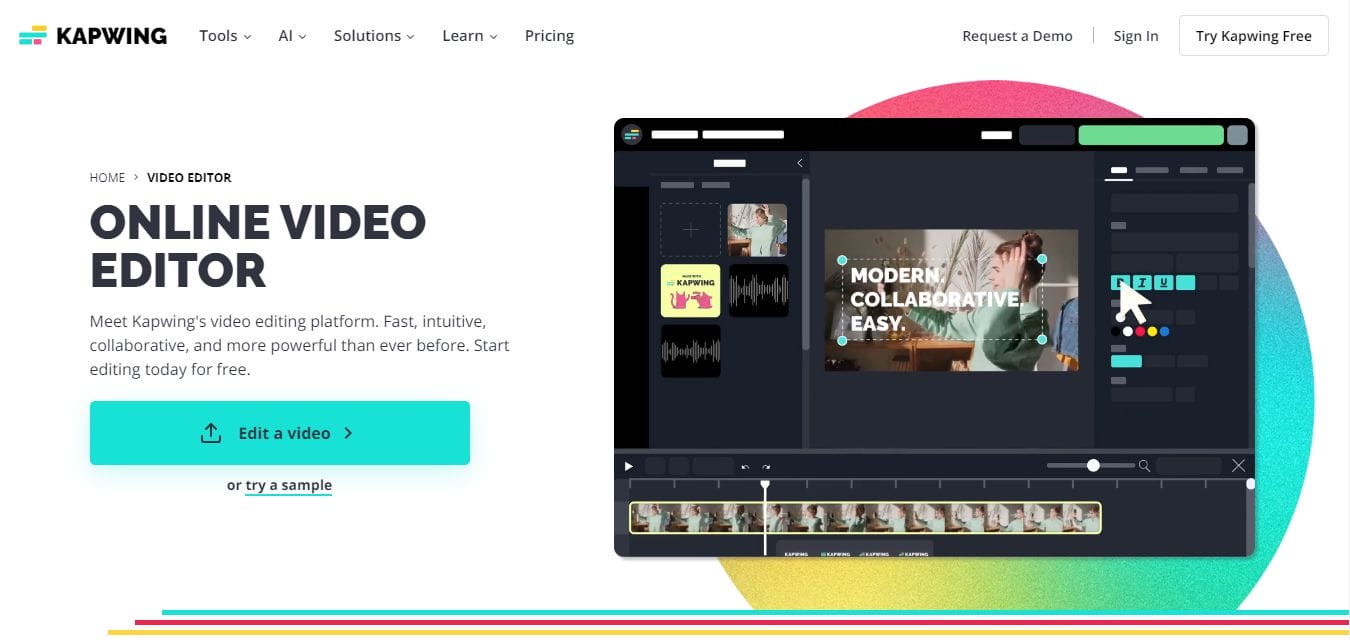Viewport: 1350px width, 640px height.
Task: Toggle italic text formatting in the editor
Action: point(1142,283)
